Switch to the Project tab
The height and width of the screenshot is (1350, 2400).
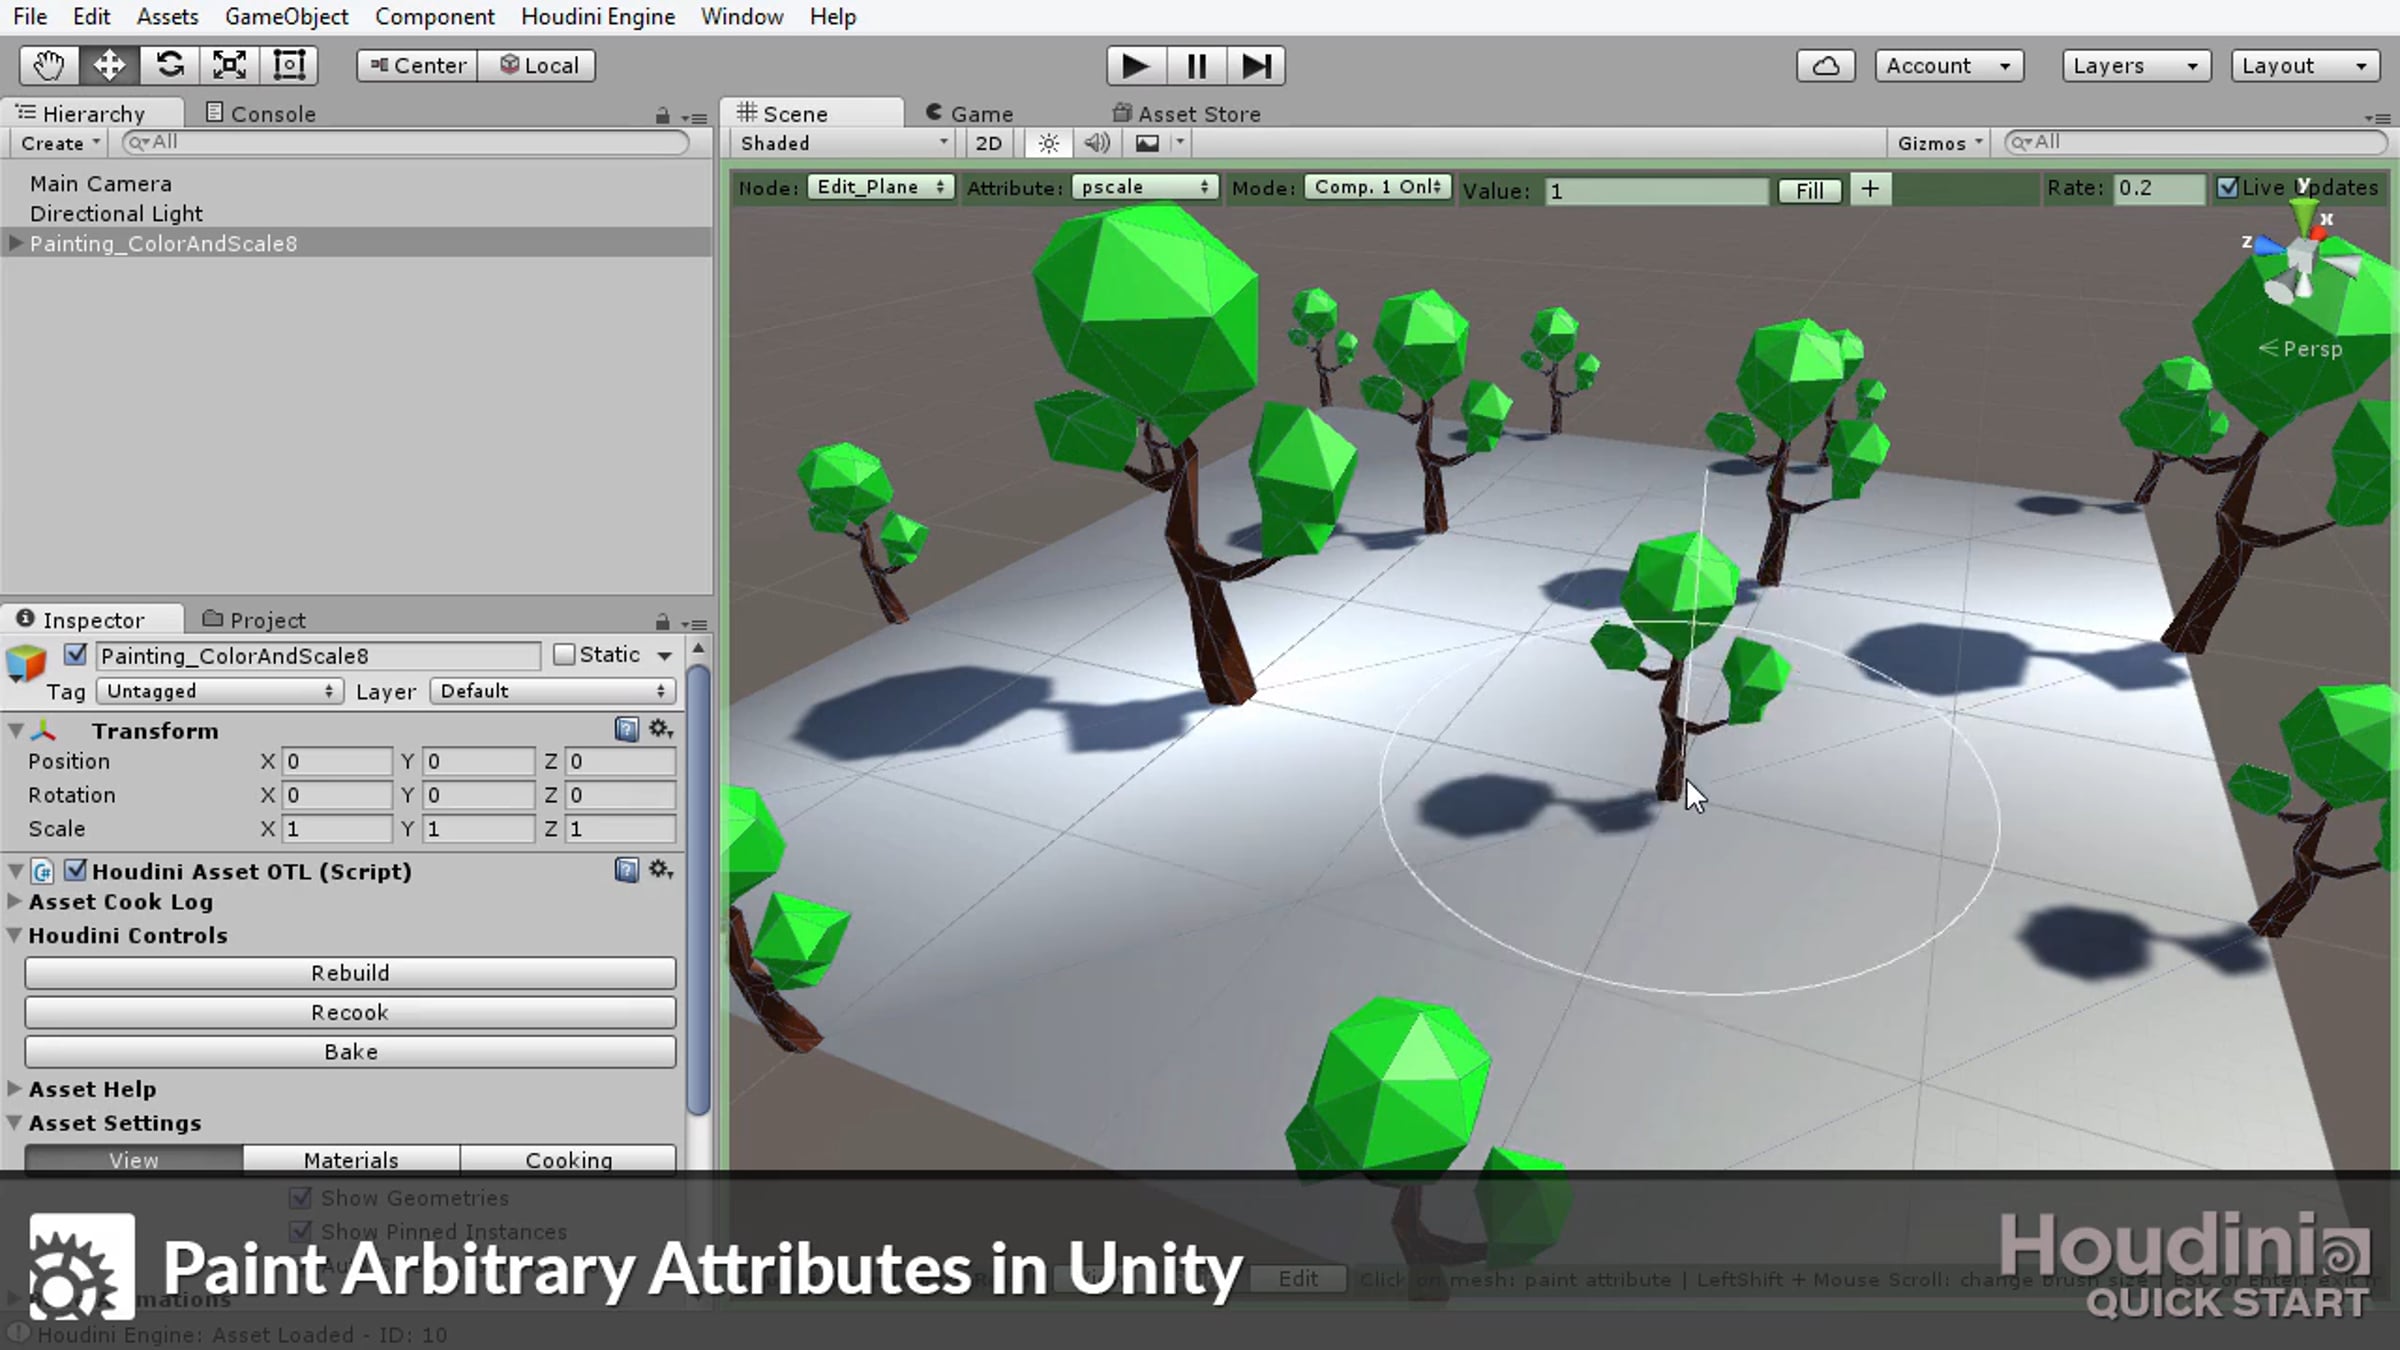coord(255,619)
